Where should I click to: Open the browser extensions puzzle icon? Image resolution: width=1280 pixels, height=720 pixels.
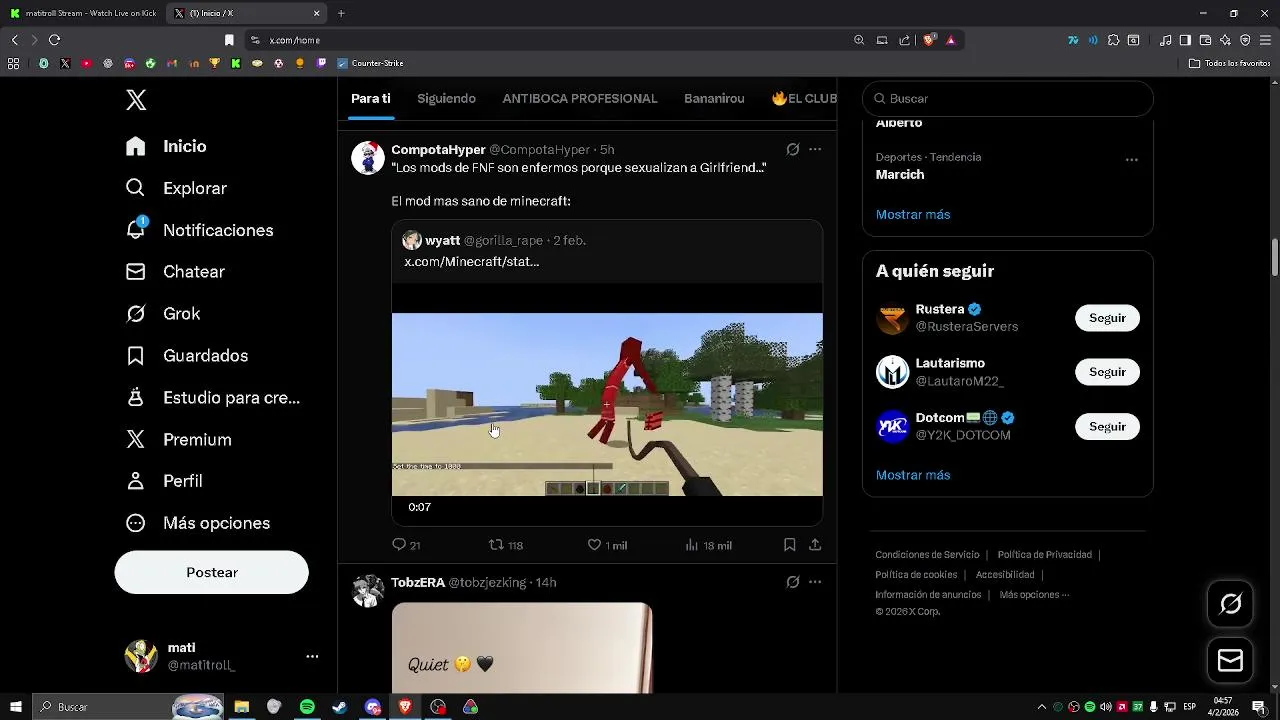coord(1113,40)
